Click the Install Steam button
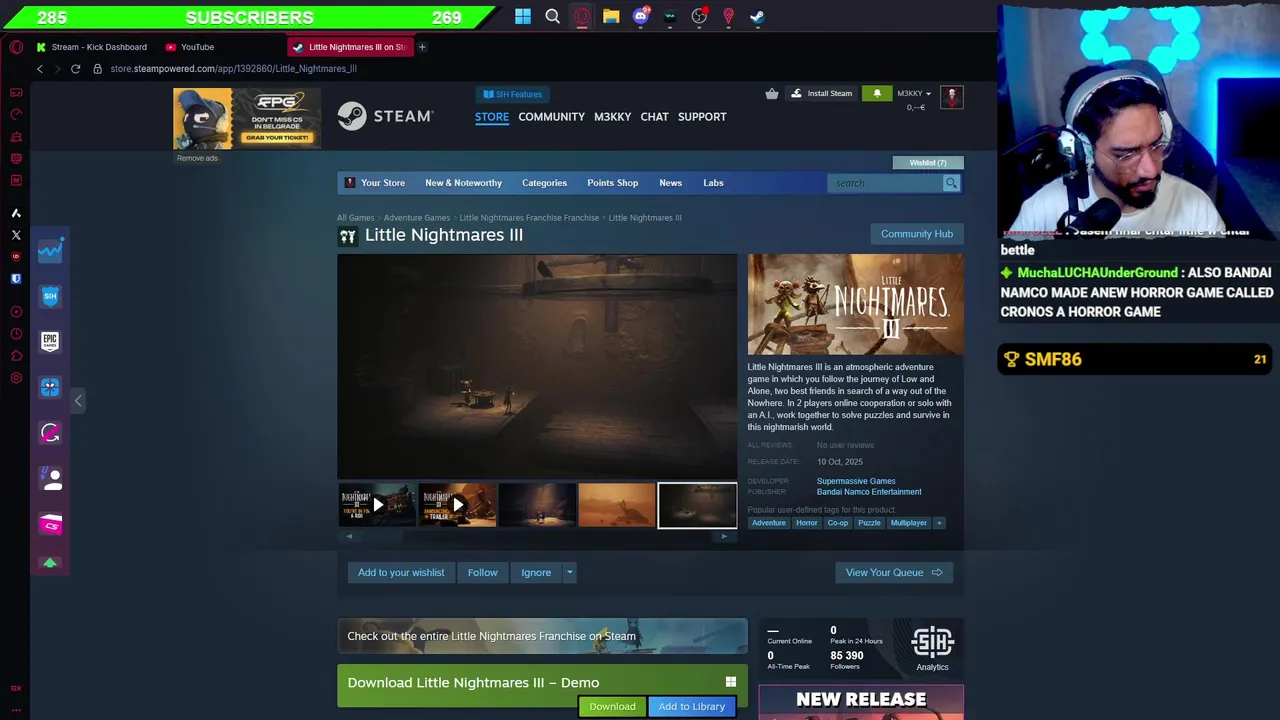1280x720 pixels. pyautogui.click(x=821, y=94)
